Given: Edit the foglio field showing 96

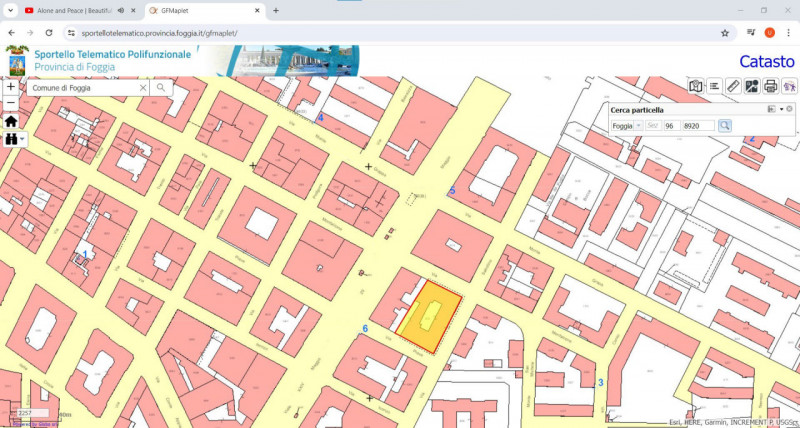Looking at the screenshot, I should tap(672, 125).
